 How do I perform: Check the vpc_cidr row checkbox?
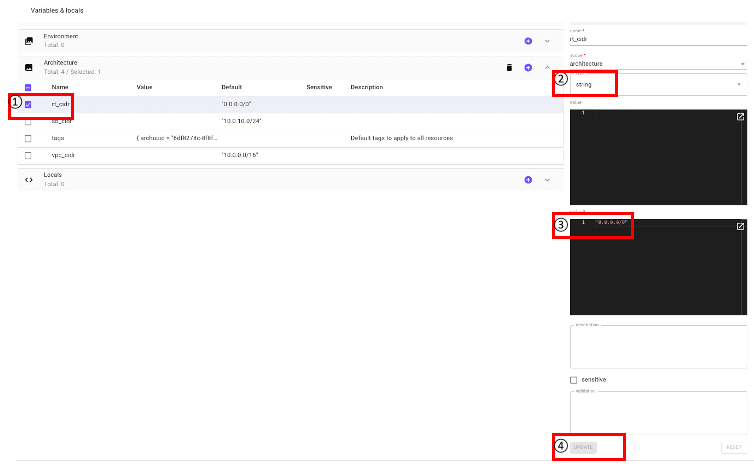click(28, 155)
